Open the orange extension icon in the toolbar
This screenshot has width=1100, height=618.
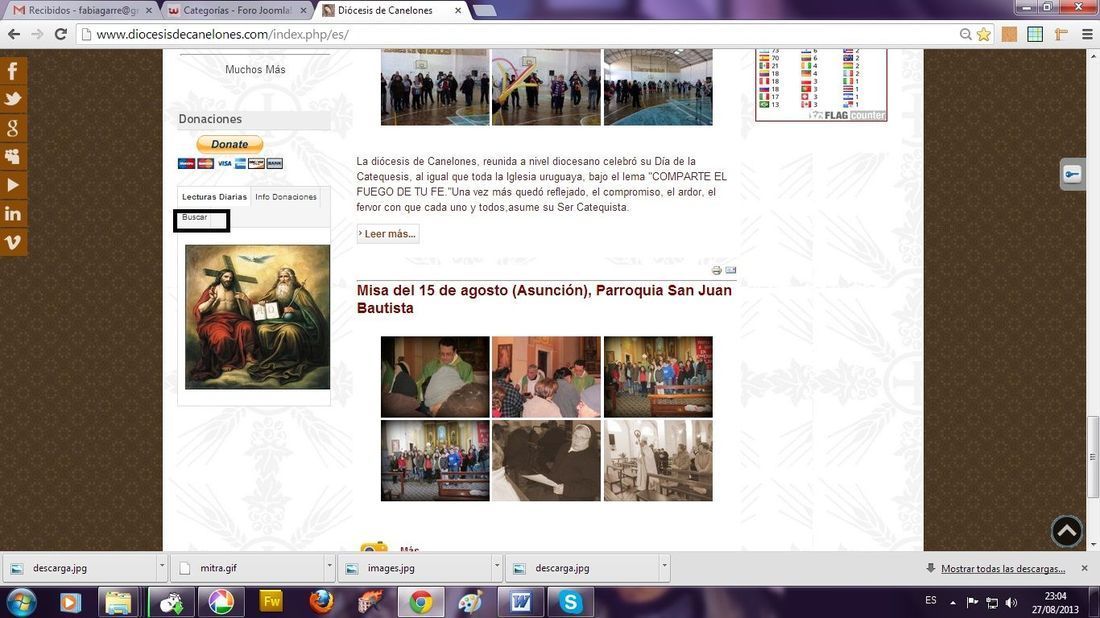pos(1009,34)
